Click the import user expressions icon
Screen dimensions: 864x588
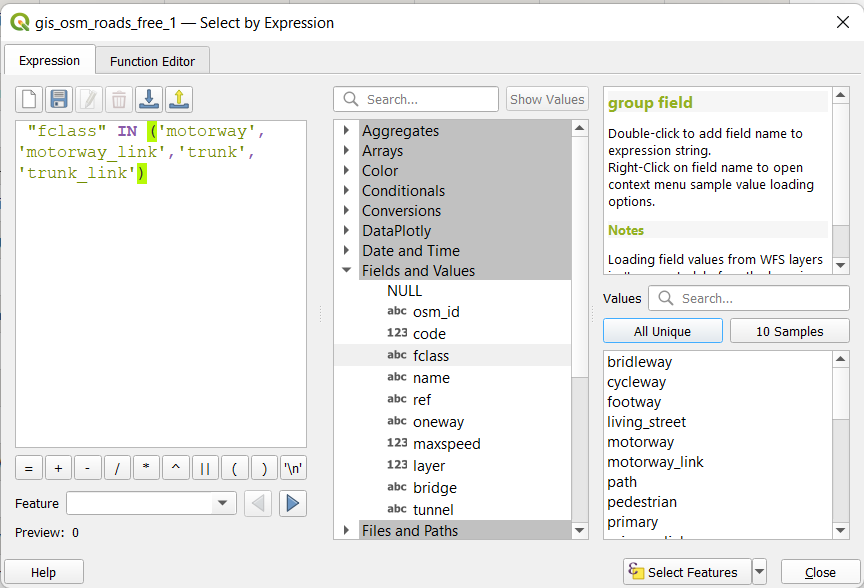149,99
